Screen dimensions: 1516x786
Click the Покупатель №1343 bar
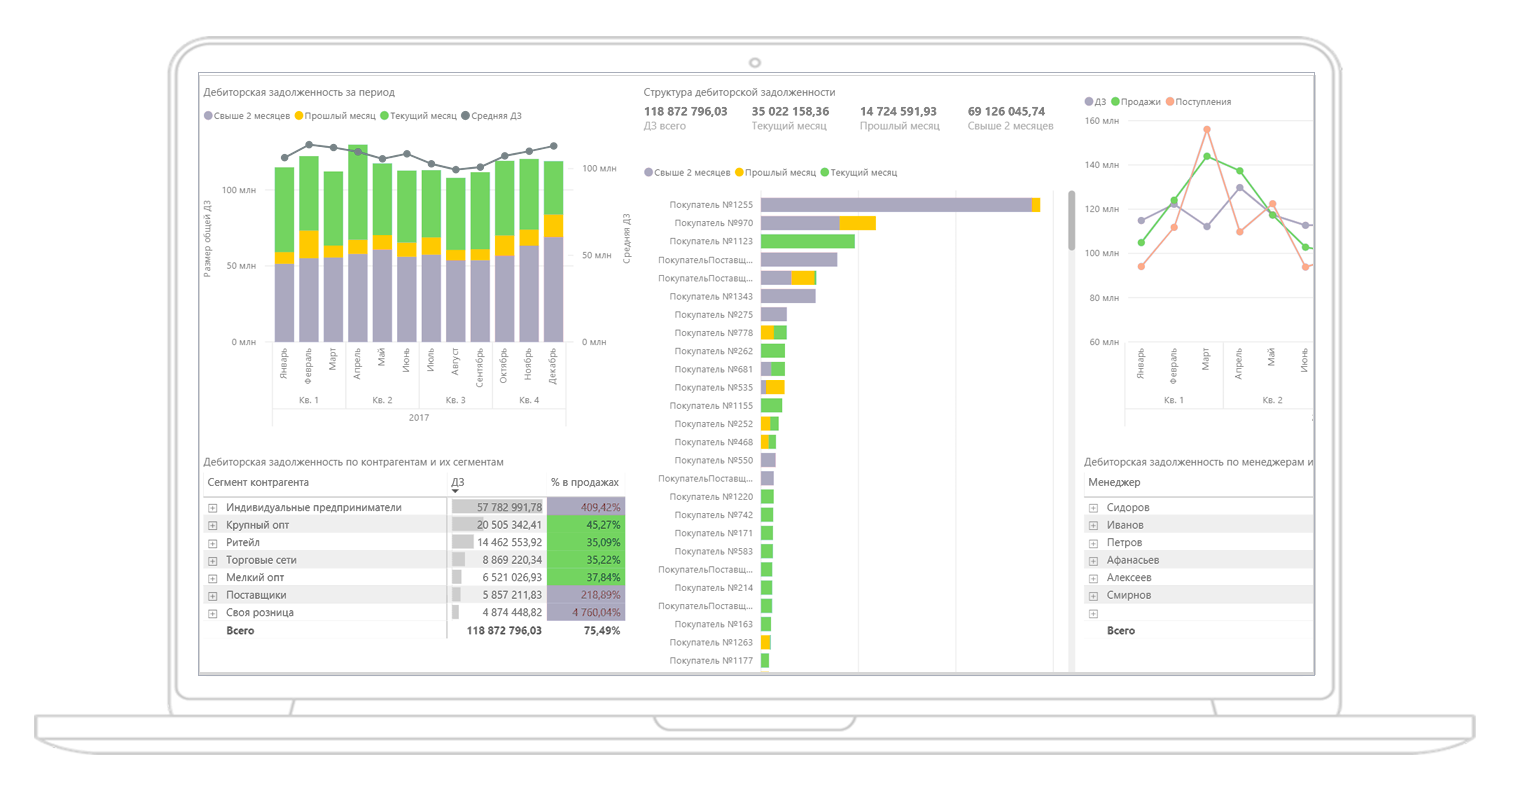point(788,296)
